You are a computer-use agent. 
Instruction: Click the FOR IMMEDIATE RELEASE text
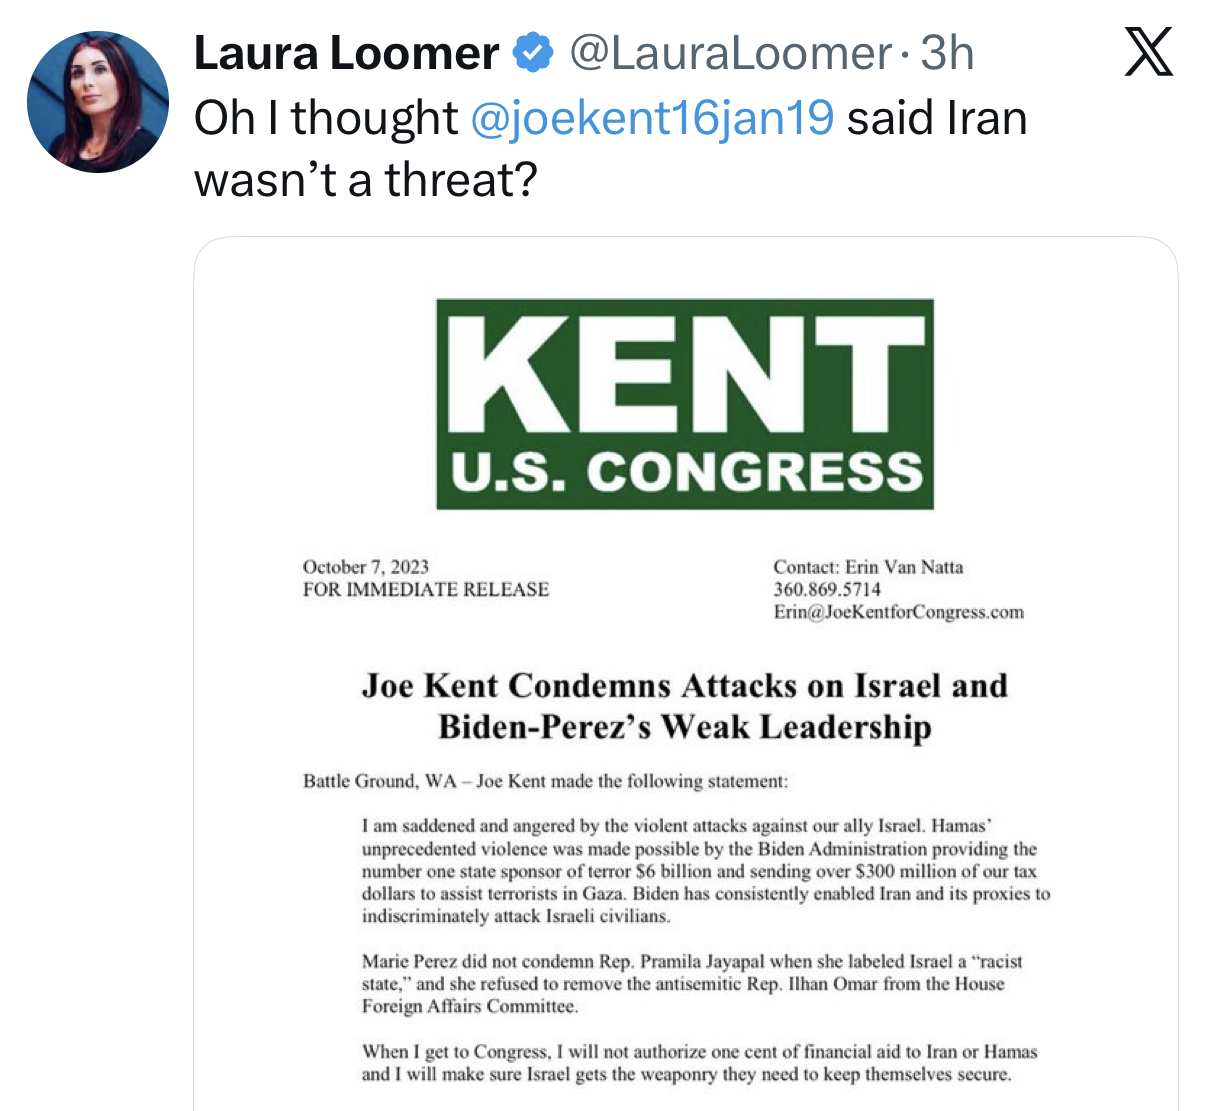pyautogui.click(x=426, y=589)
